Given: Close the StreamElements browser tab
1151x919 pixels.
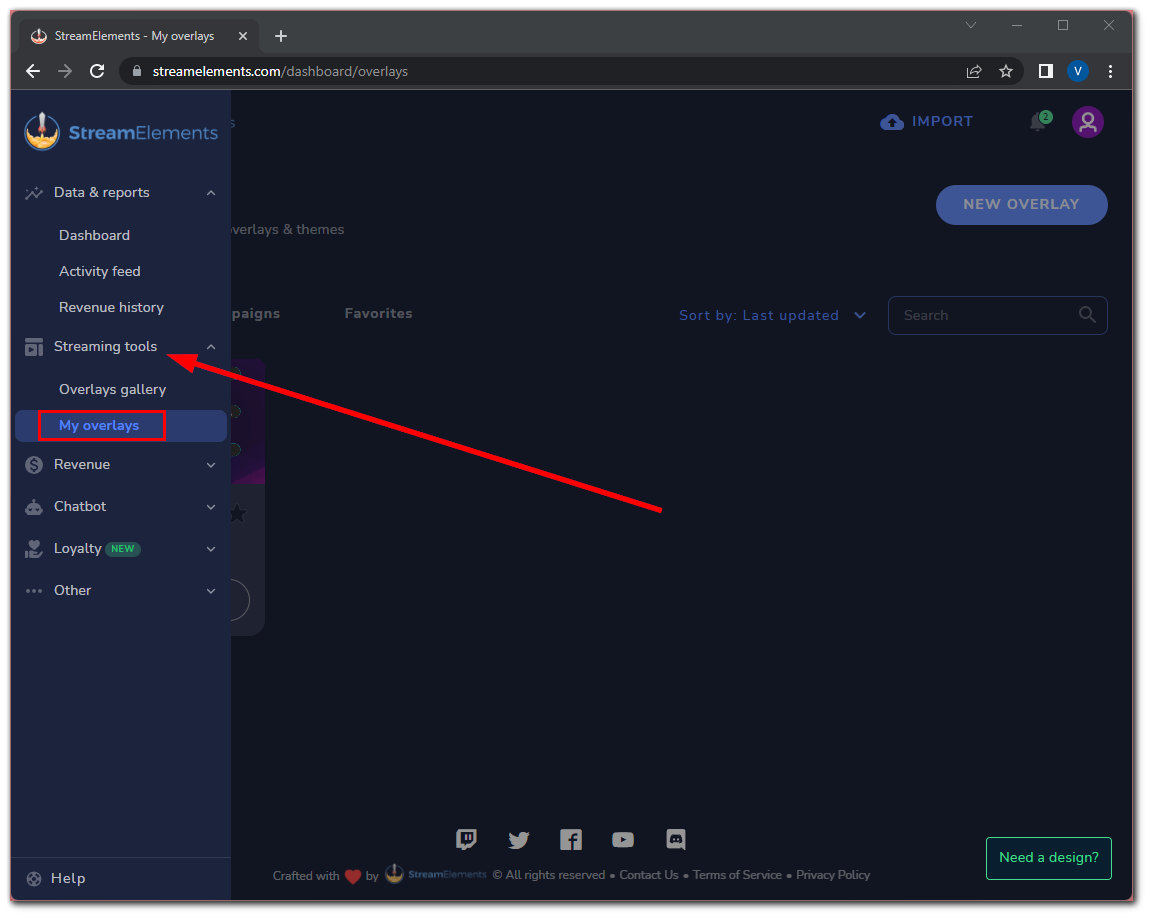Looking at the screenshot, I should pos(243,36).
